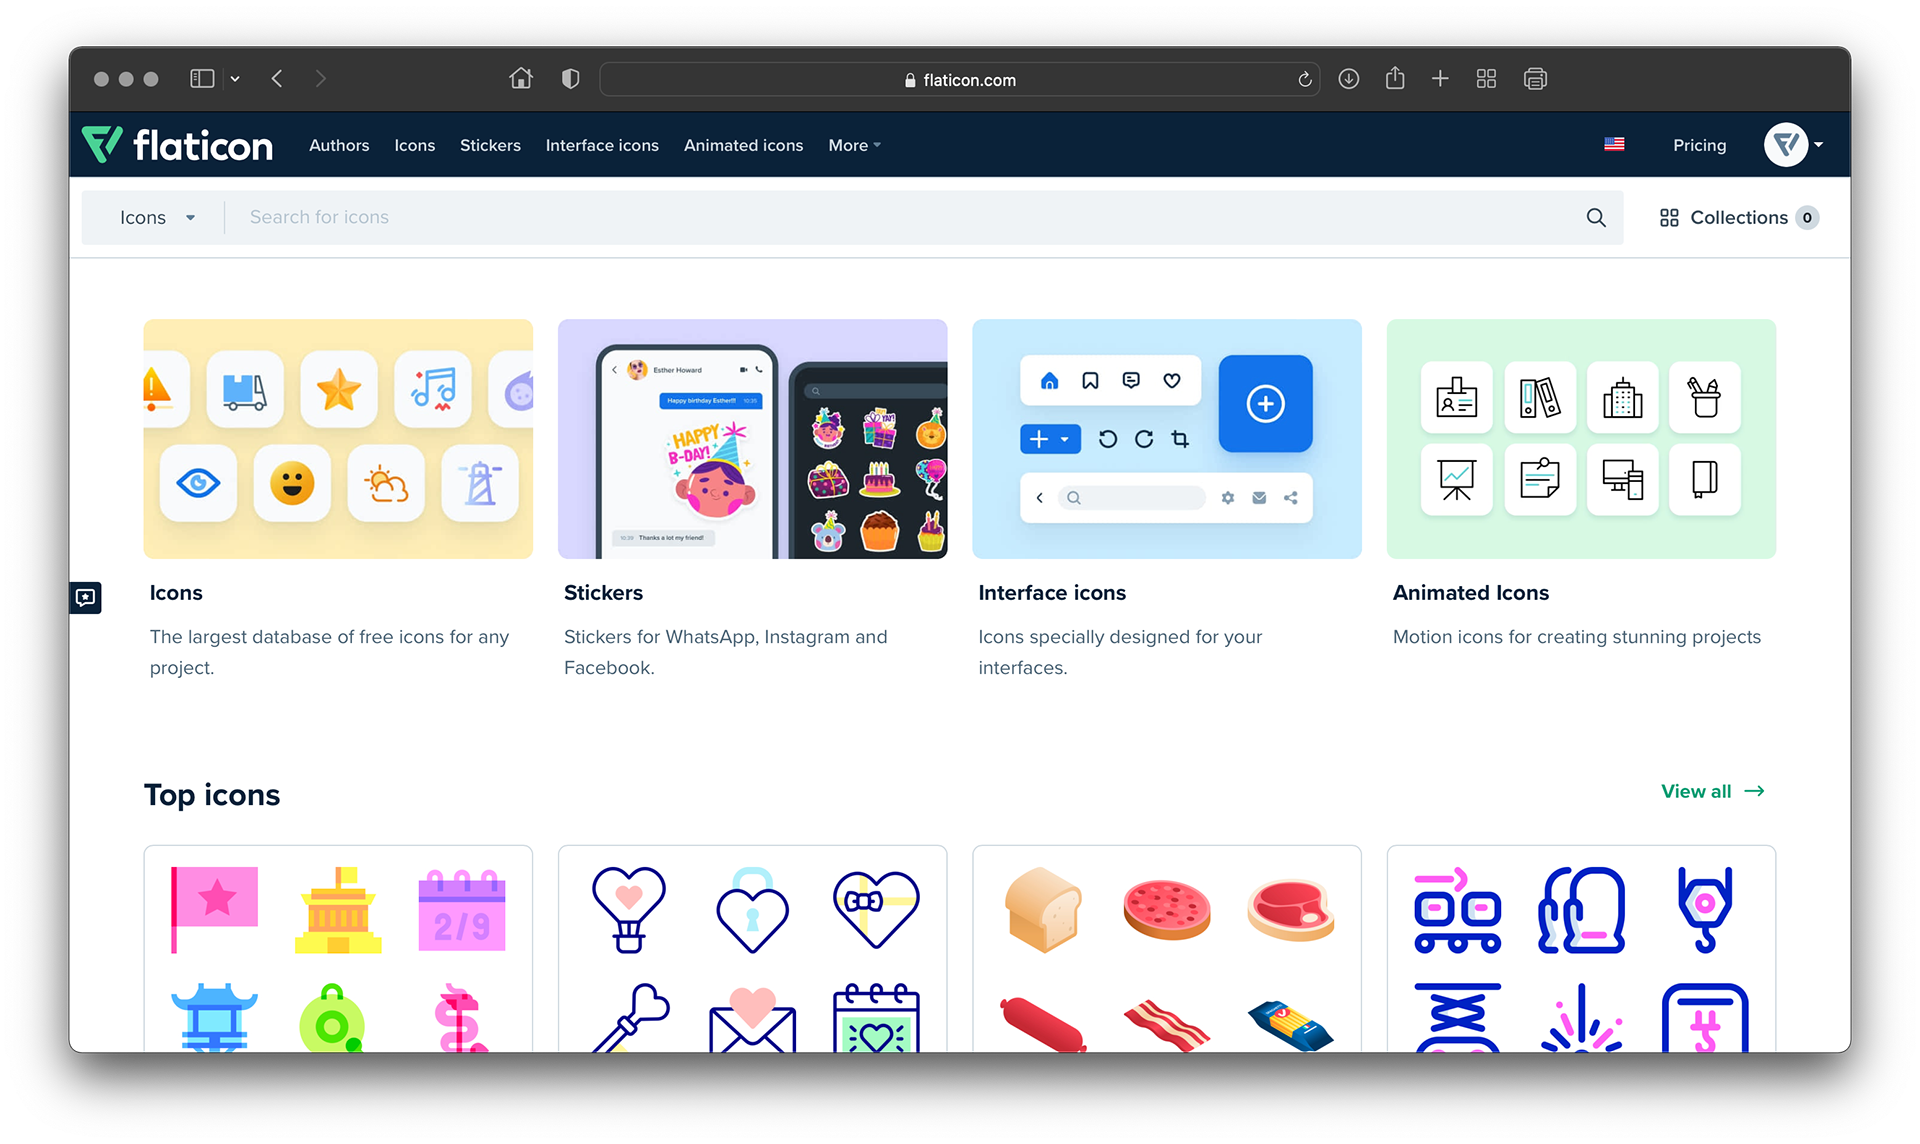Click the Icons heading under the first card

point(176,593)
